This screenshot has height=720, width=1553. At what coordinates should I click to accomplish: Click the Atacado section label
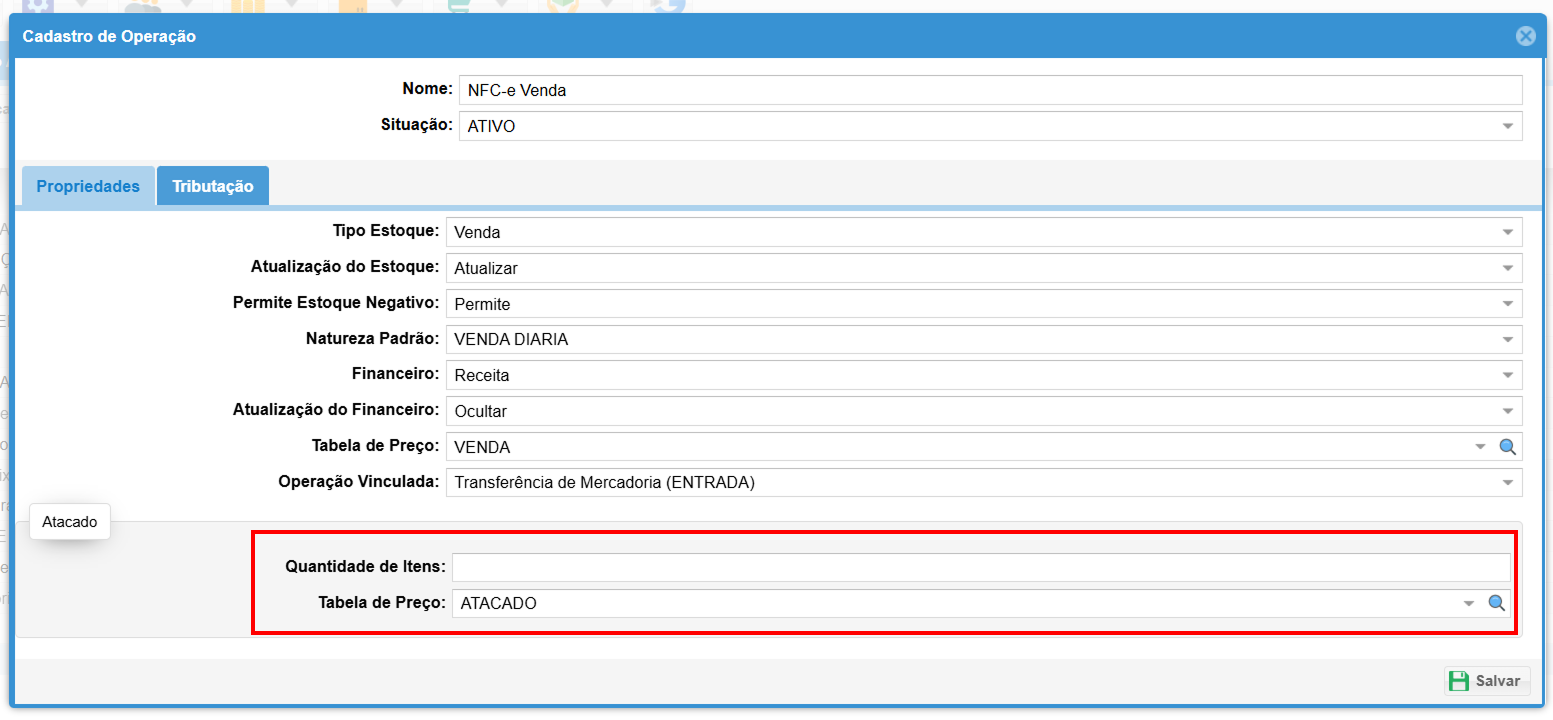70,522
